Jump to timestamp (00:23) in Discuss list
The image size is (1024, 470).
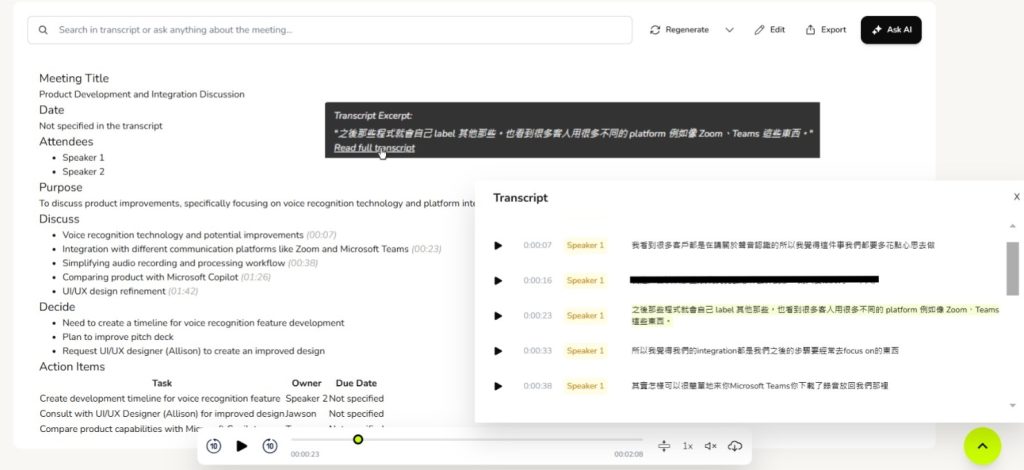pyautogui.click(x=426, y=249)
